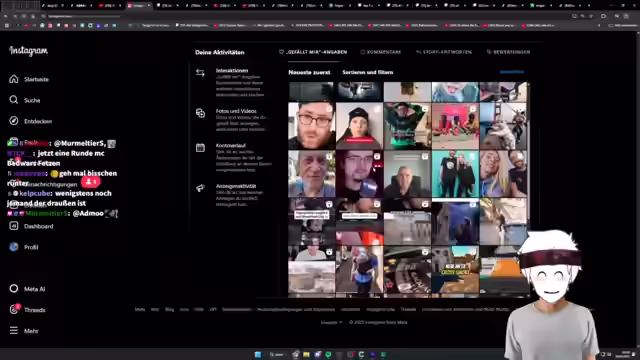Open the Suche magnifier icon
Screen dimensions: 640x360
coord(14,100)
